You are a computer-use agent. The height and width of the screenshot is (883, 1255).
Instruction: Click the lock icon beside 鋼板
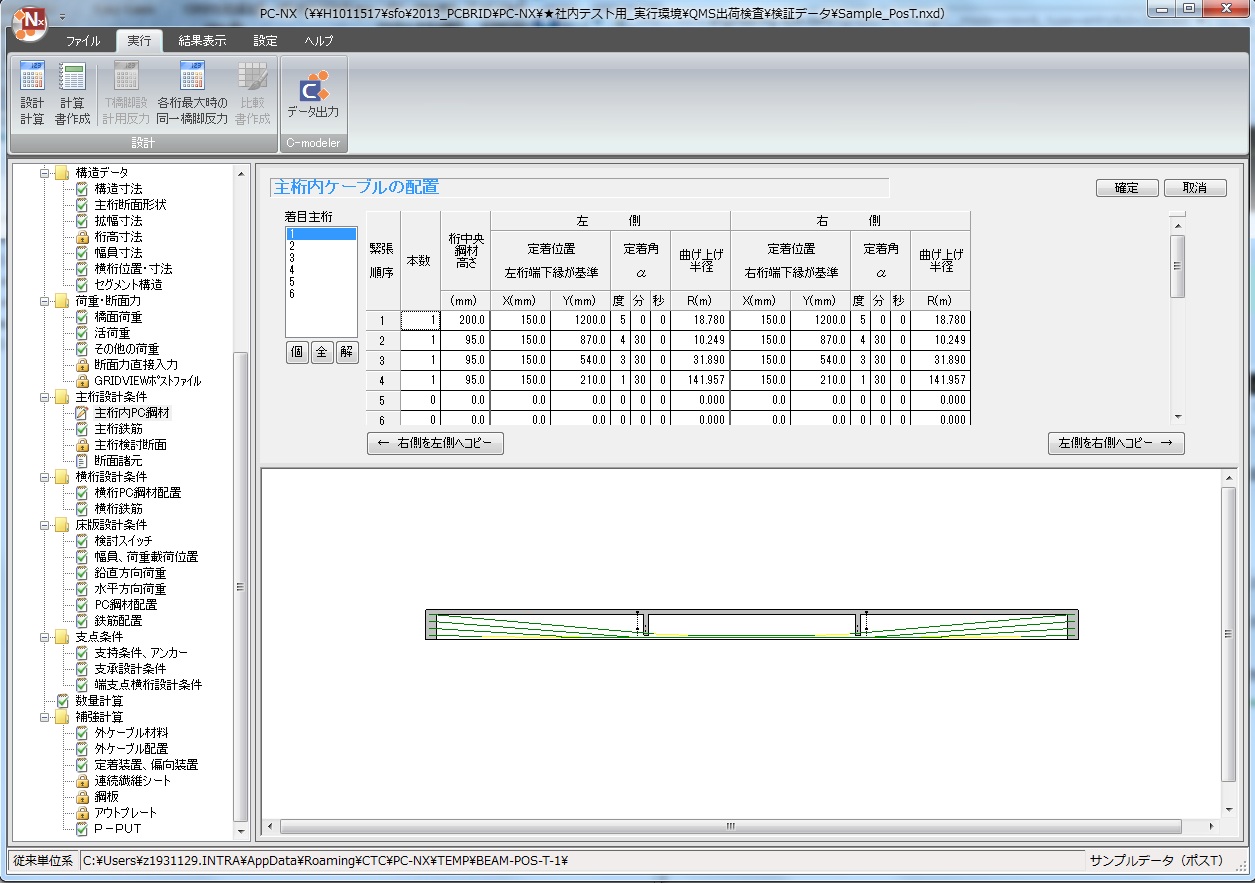(x=83, y=796)
